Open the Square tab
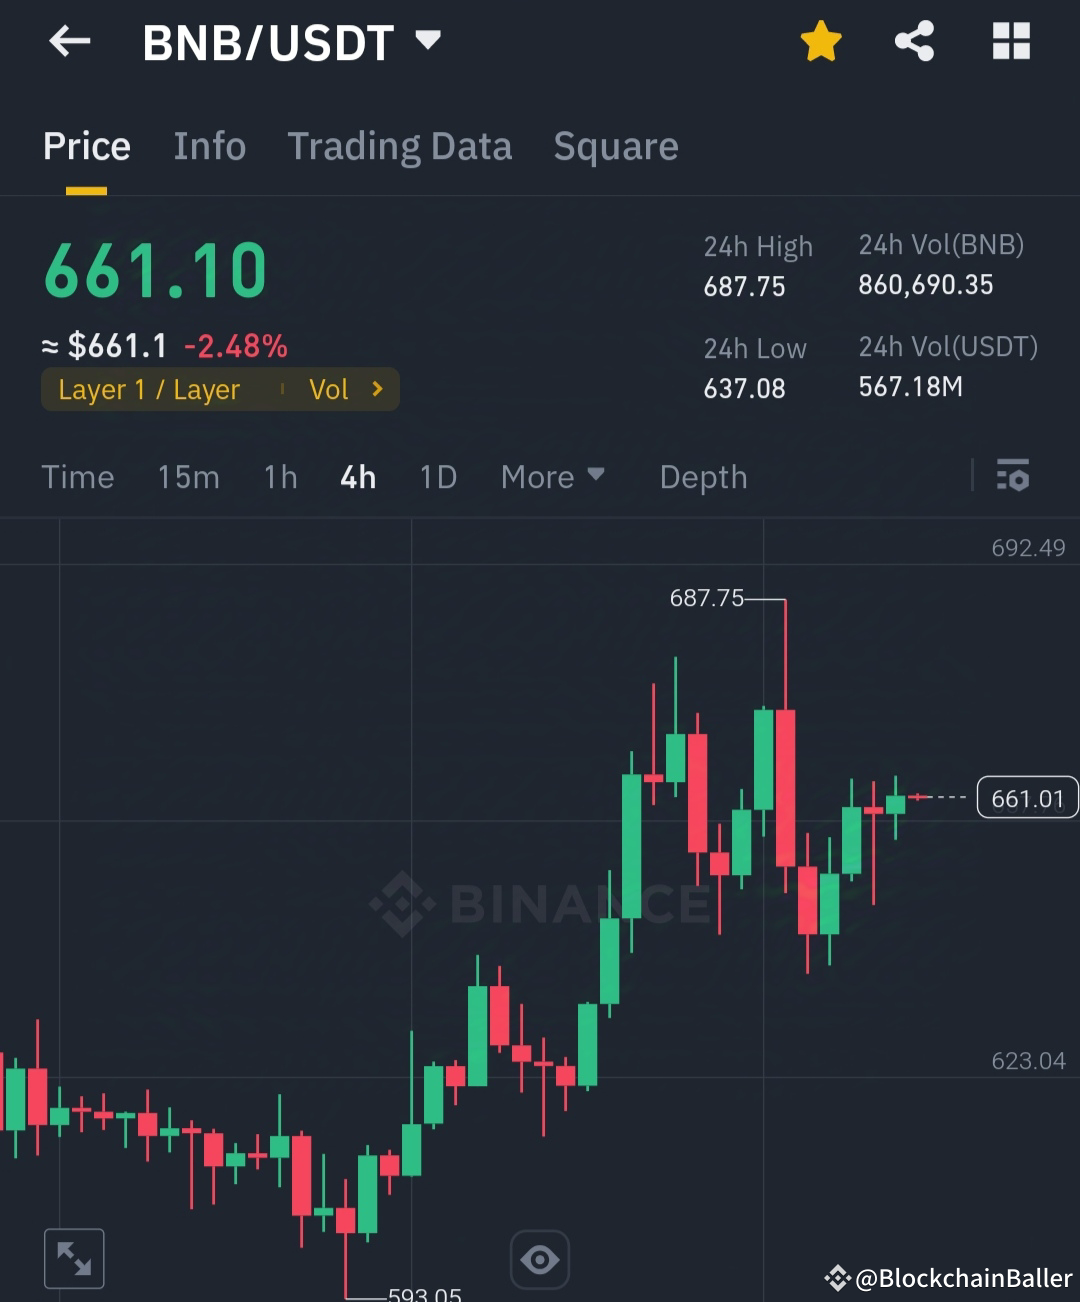The image size is (1080, 1302). pos(616,146)
